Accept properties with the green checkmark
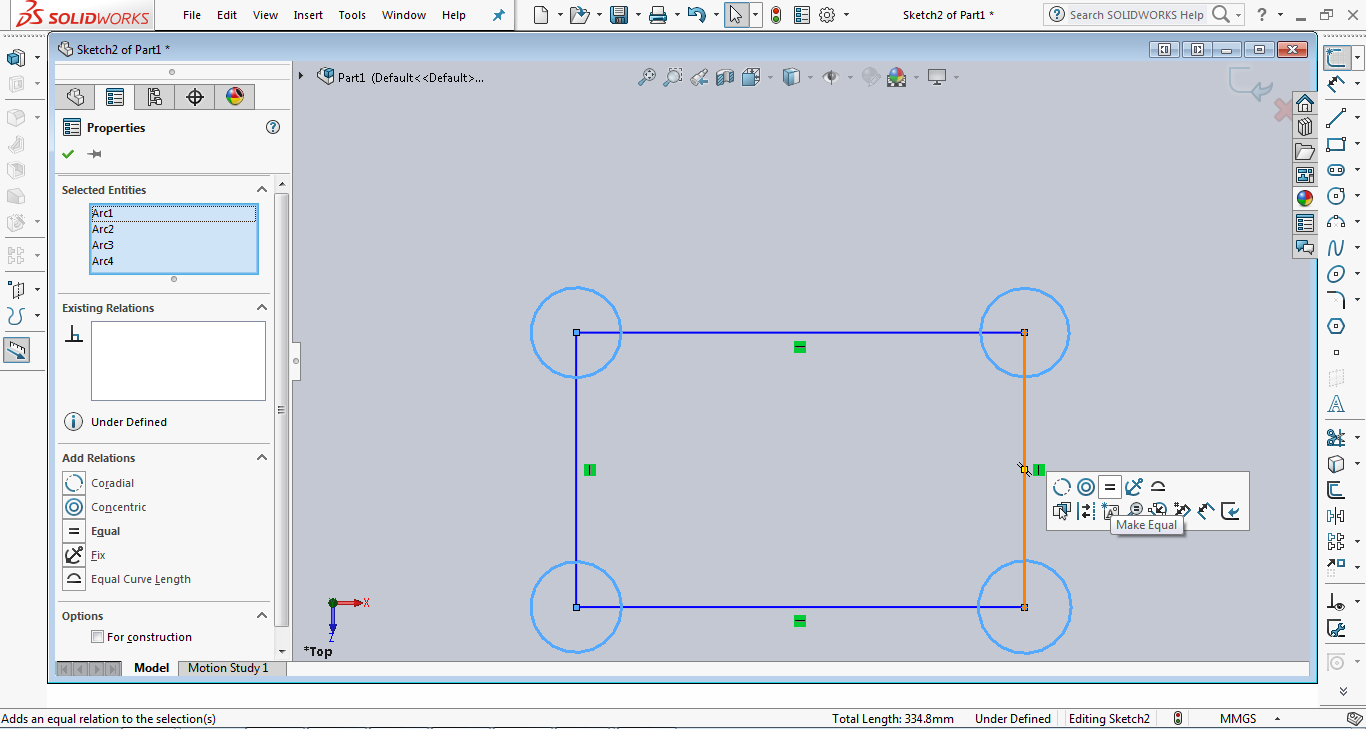1366x729 pixels. pyautogui.click(x=68, y=154)
